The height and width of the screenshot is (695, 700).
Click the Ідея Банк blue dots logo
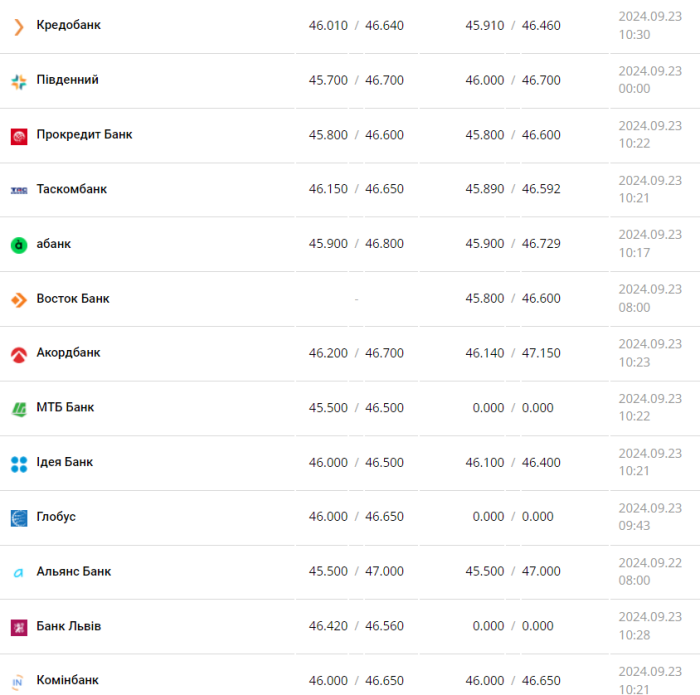click(18, 463)
